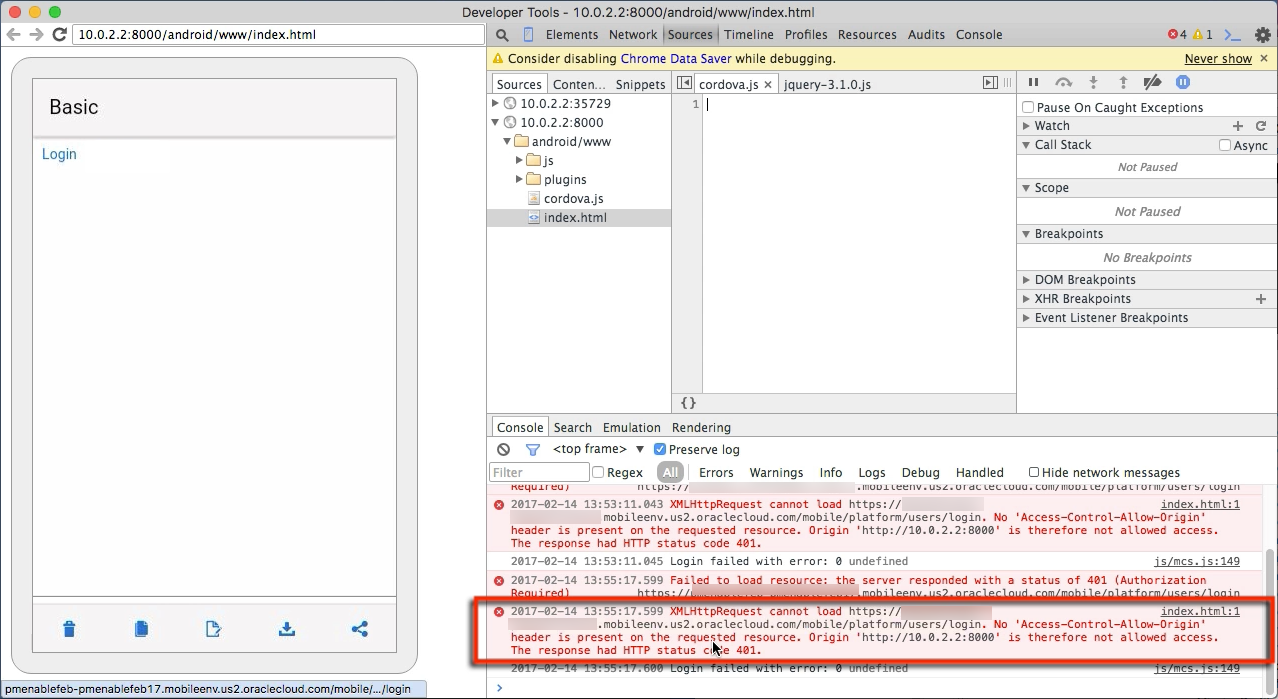Screen dimensions: 1278x699
Task: Enable Pause On Caught Exceptions checkbox
Action: [1028, 108]
